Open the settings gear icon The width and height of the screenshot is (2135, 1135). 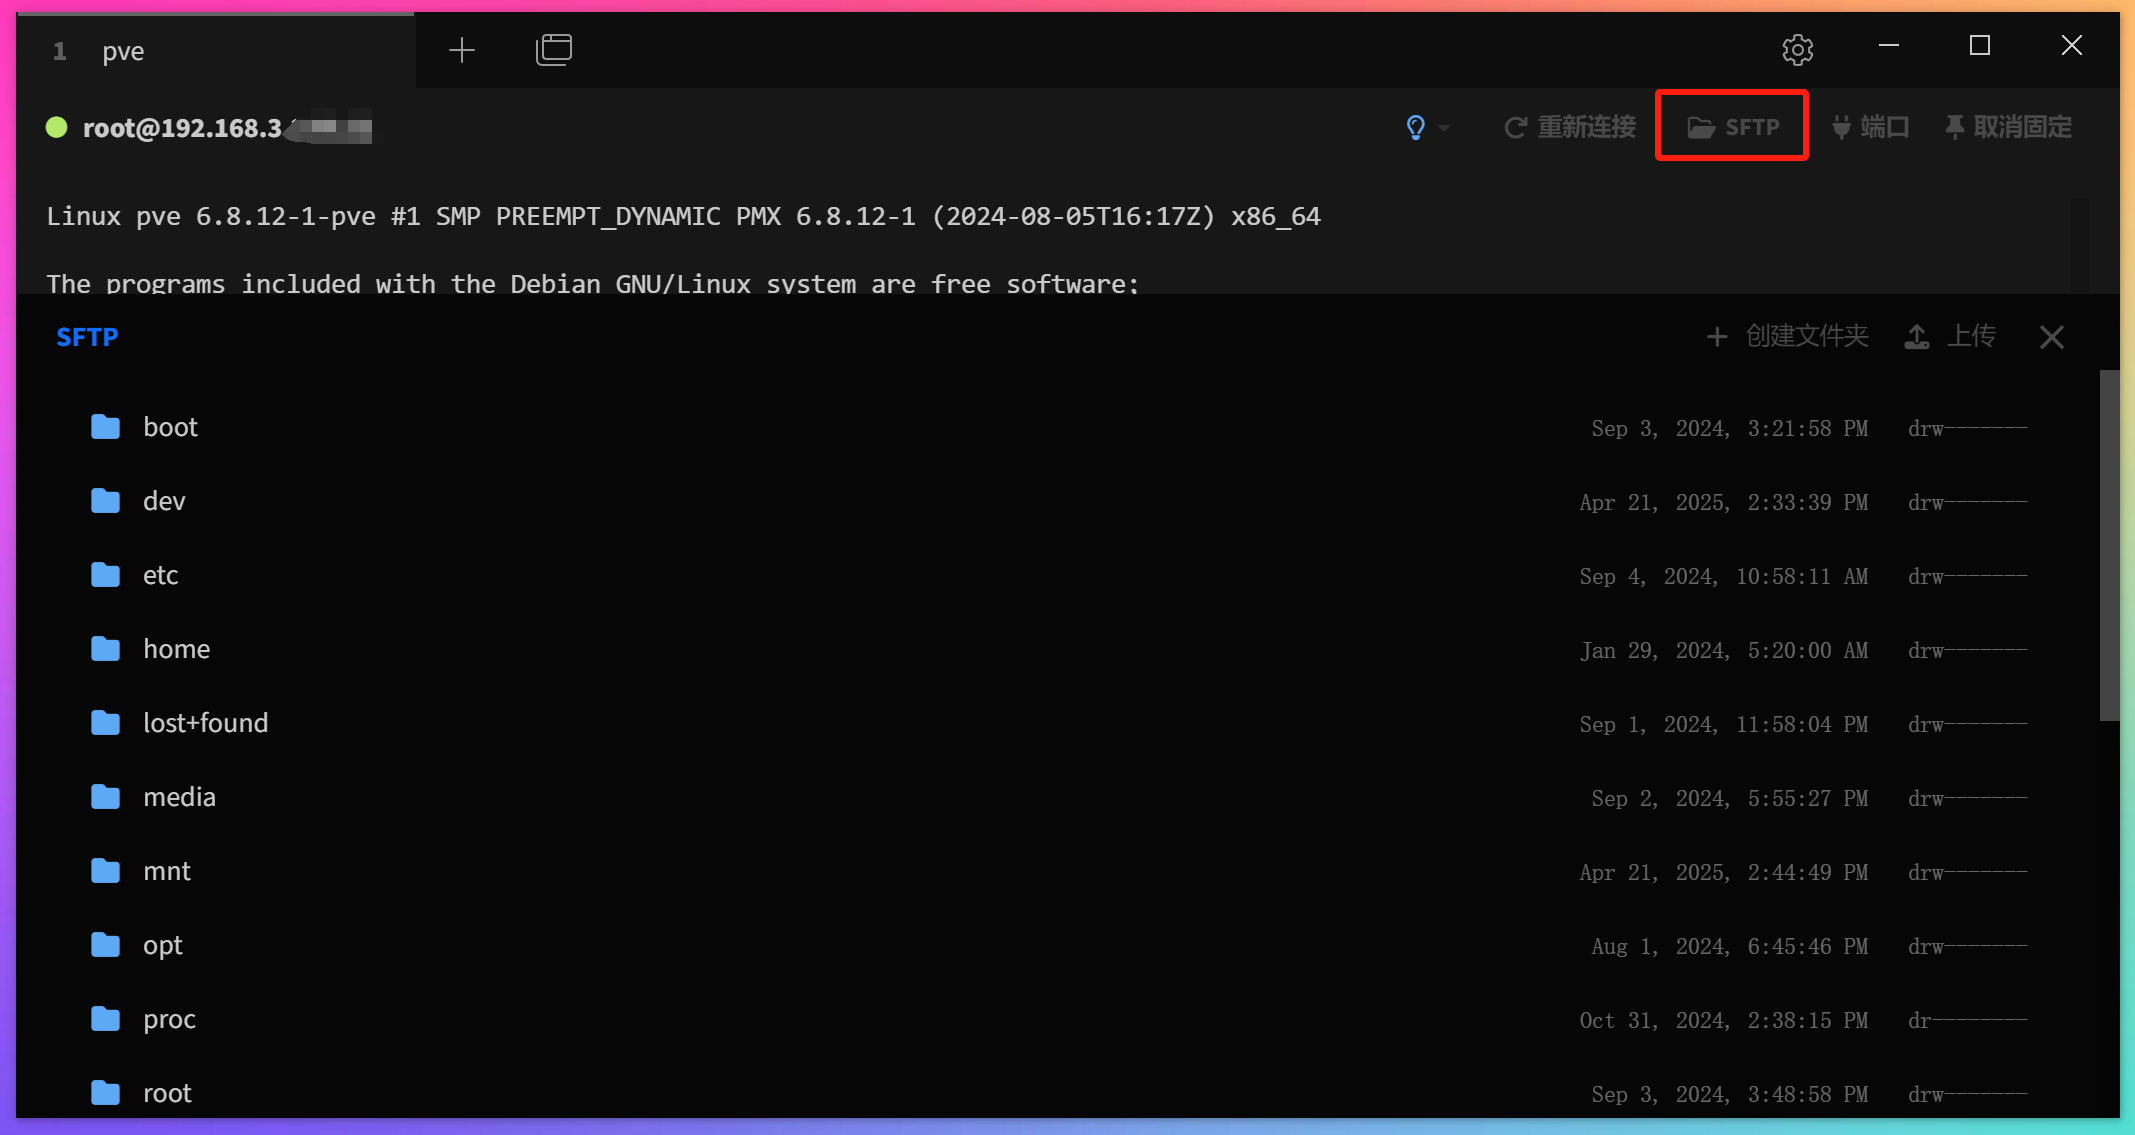[1797, 49]
